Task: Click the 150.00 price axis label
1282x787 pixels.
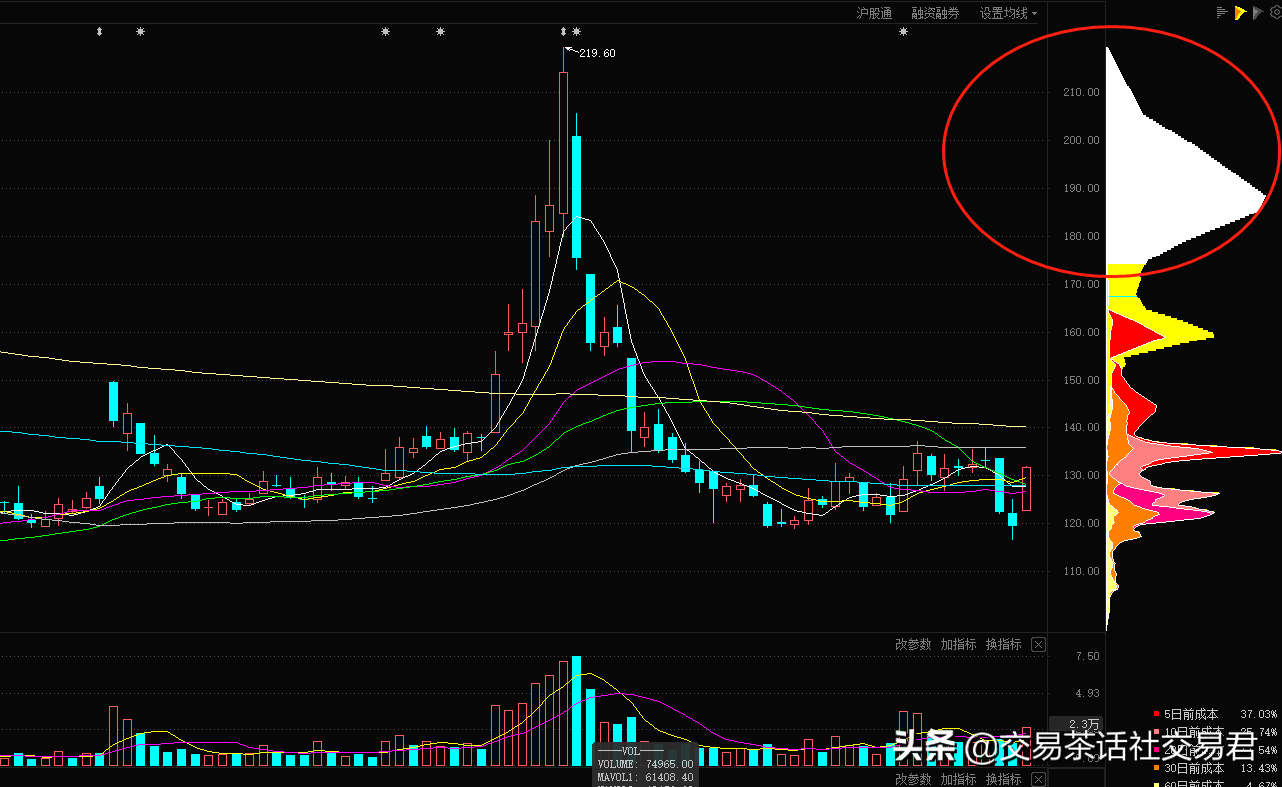Action: tap(1081, 380)
